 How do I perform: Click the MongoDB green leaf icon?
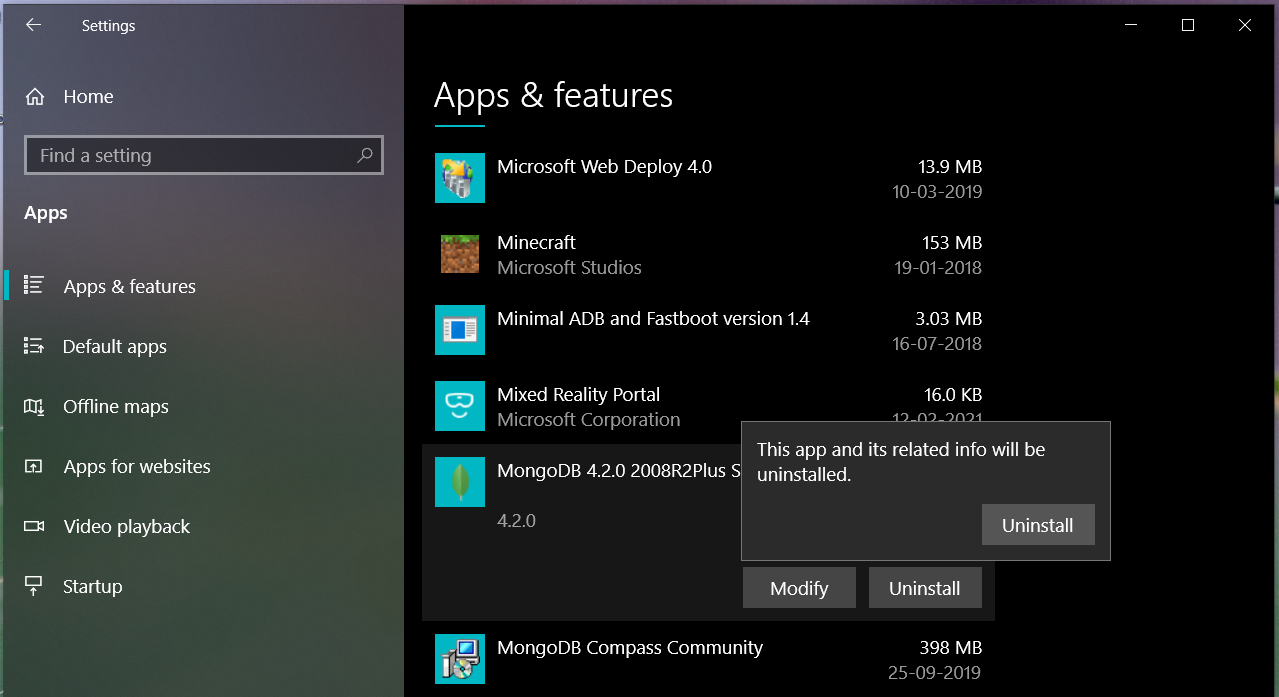coord(460,482)
